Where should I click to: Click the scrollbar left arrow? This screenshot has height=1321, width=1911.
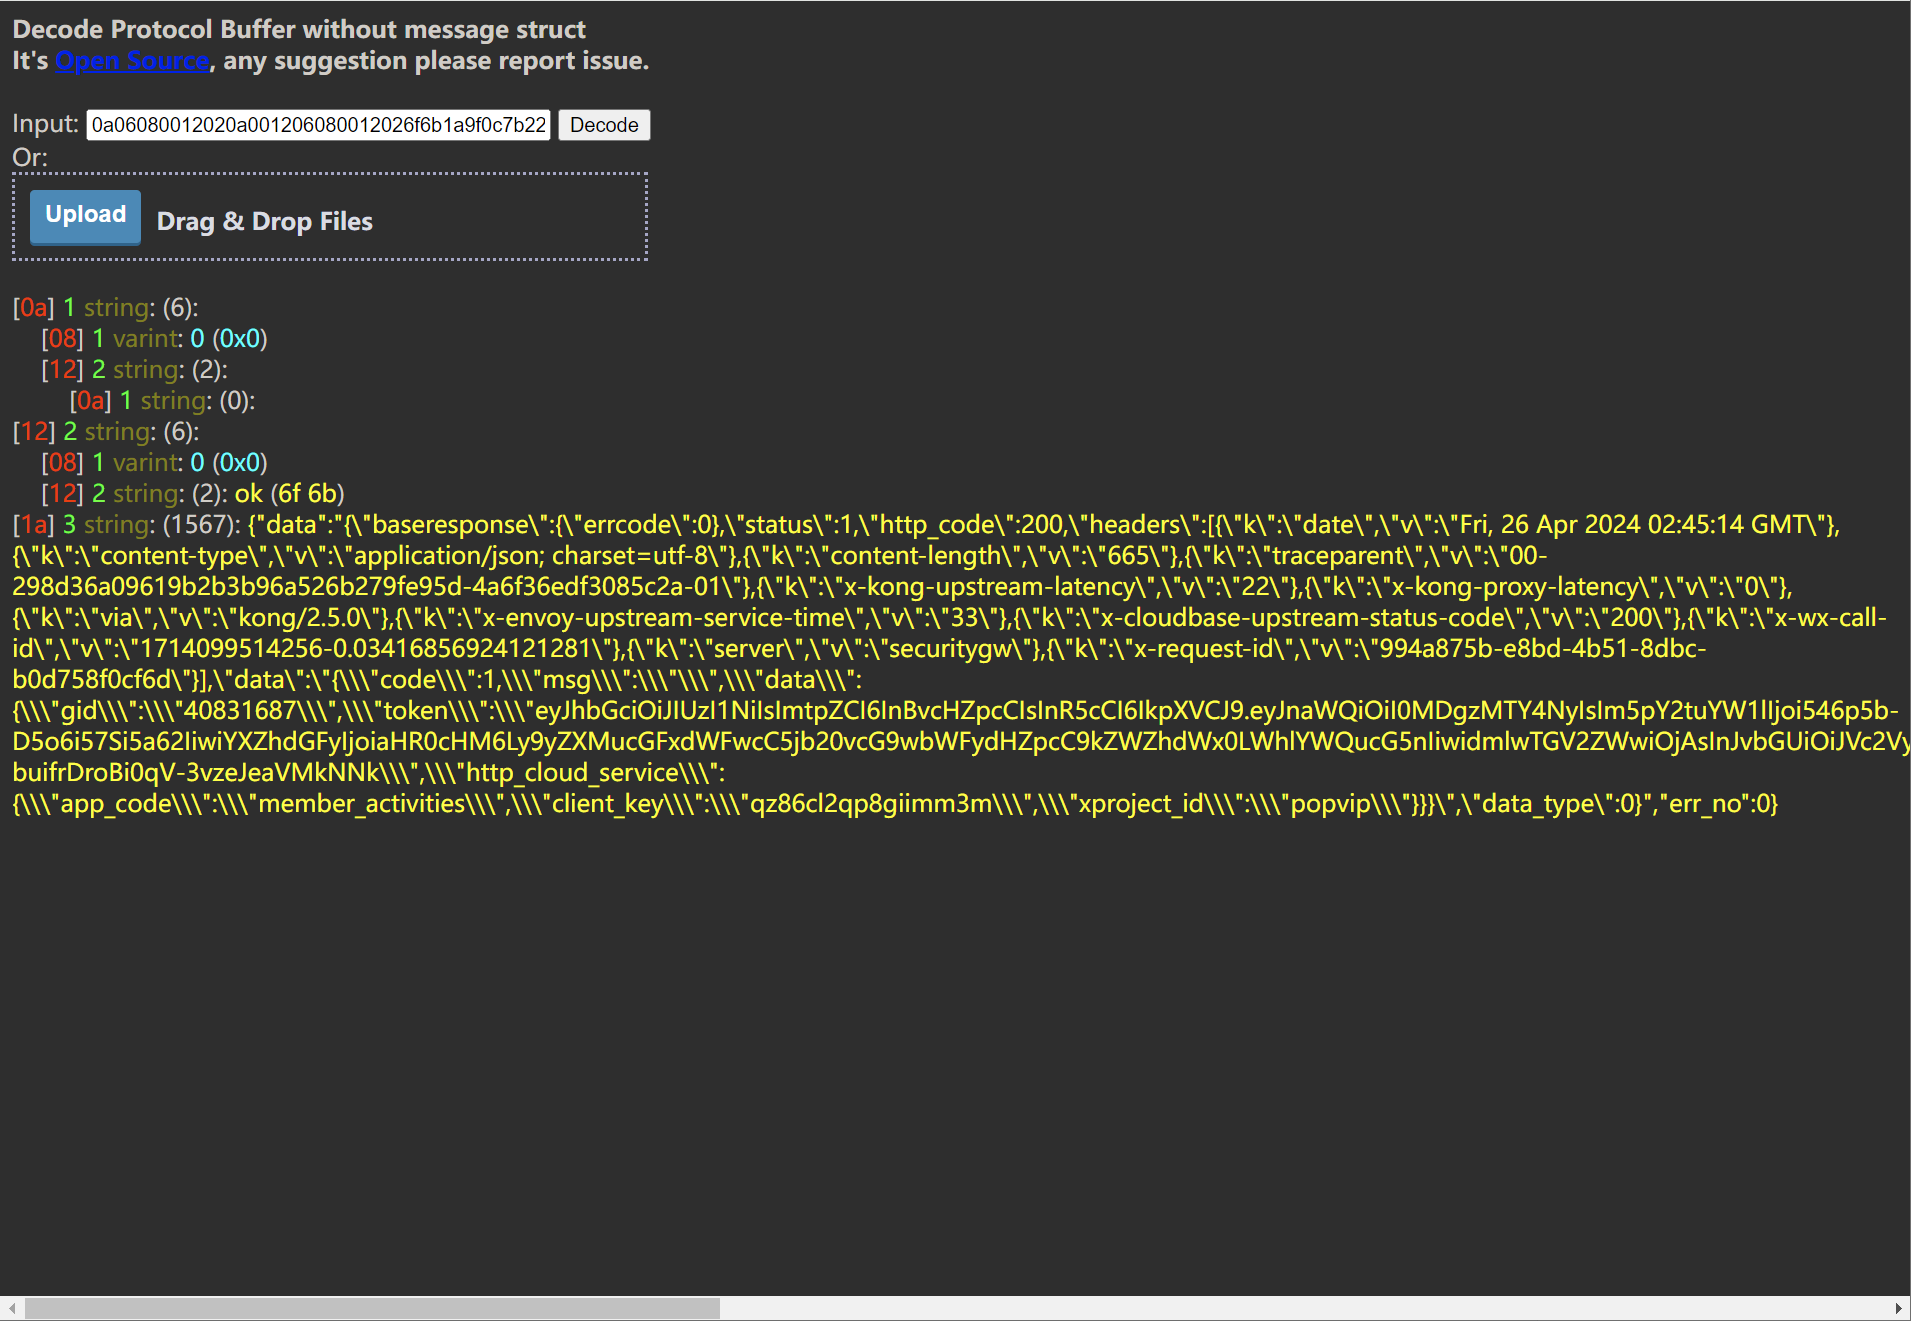coord(11,1308)
